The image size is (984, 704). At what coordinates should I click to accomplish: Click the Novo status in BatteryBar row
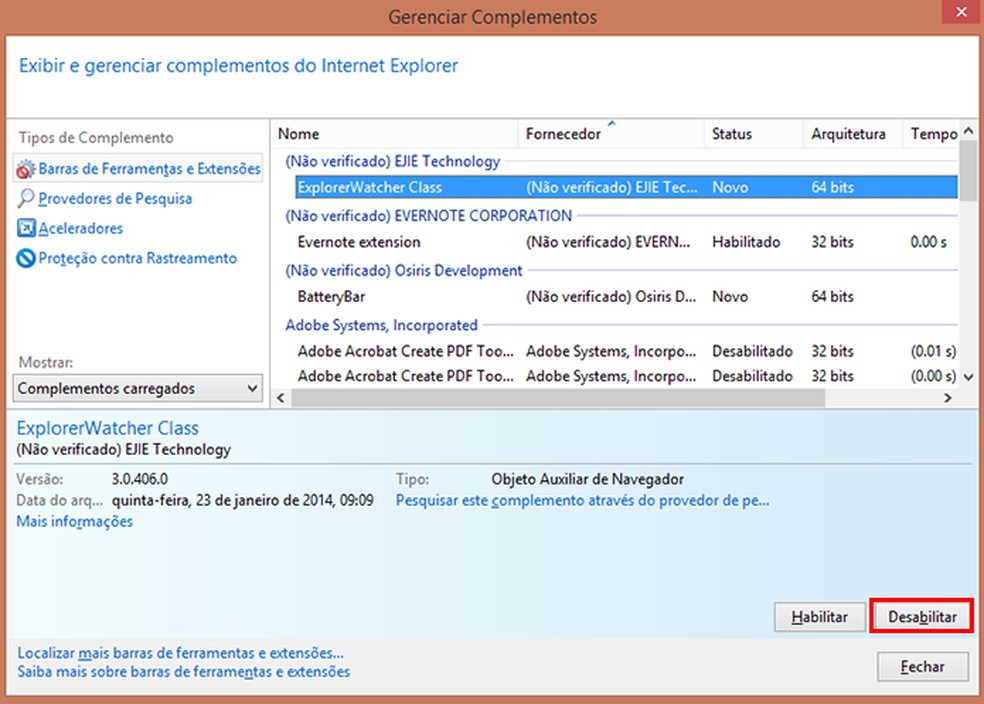click(730, 296)
